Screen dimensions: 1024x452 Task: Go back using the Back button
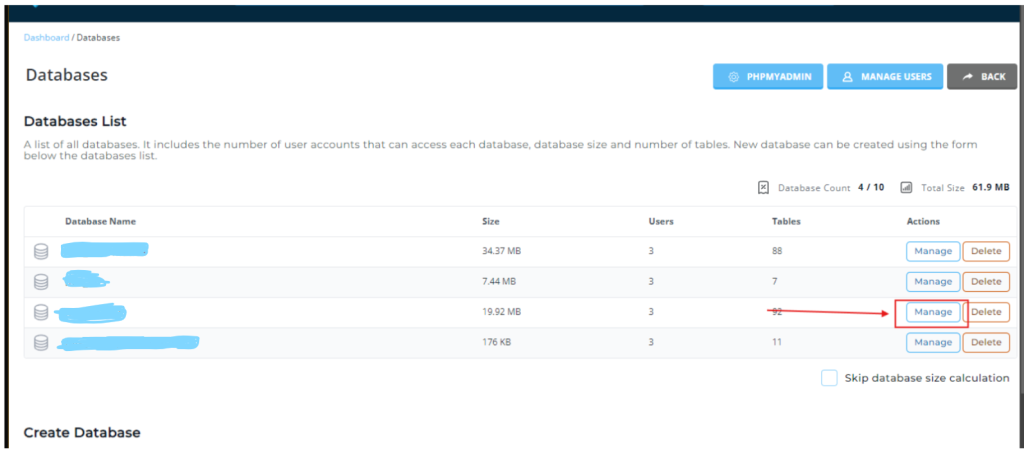(981, 77)
